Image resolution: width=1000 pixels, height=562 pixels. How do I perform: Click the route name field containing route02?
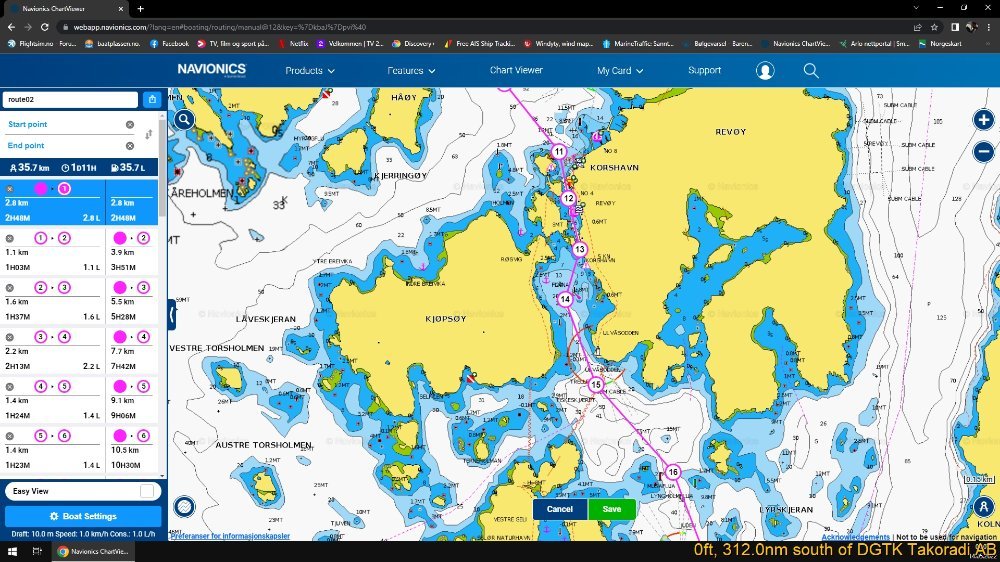pos(70,100)
